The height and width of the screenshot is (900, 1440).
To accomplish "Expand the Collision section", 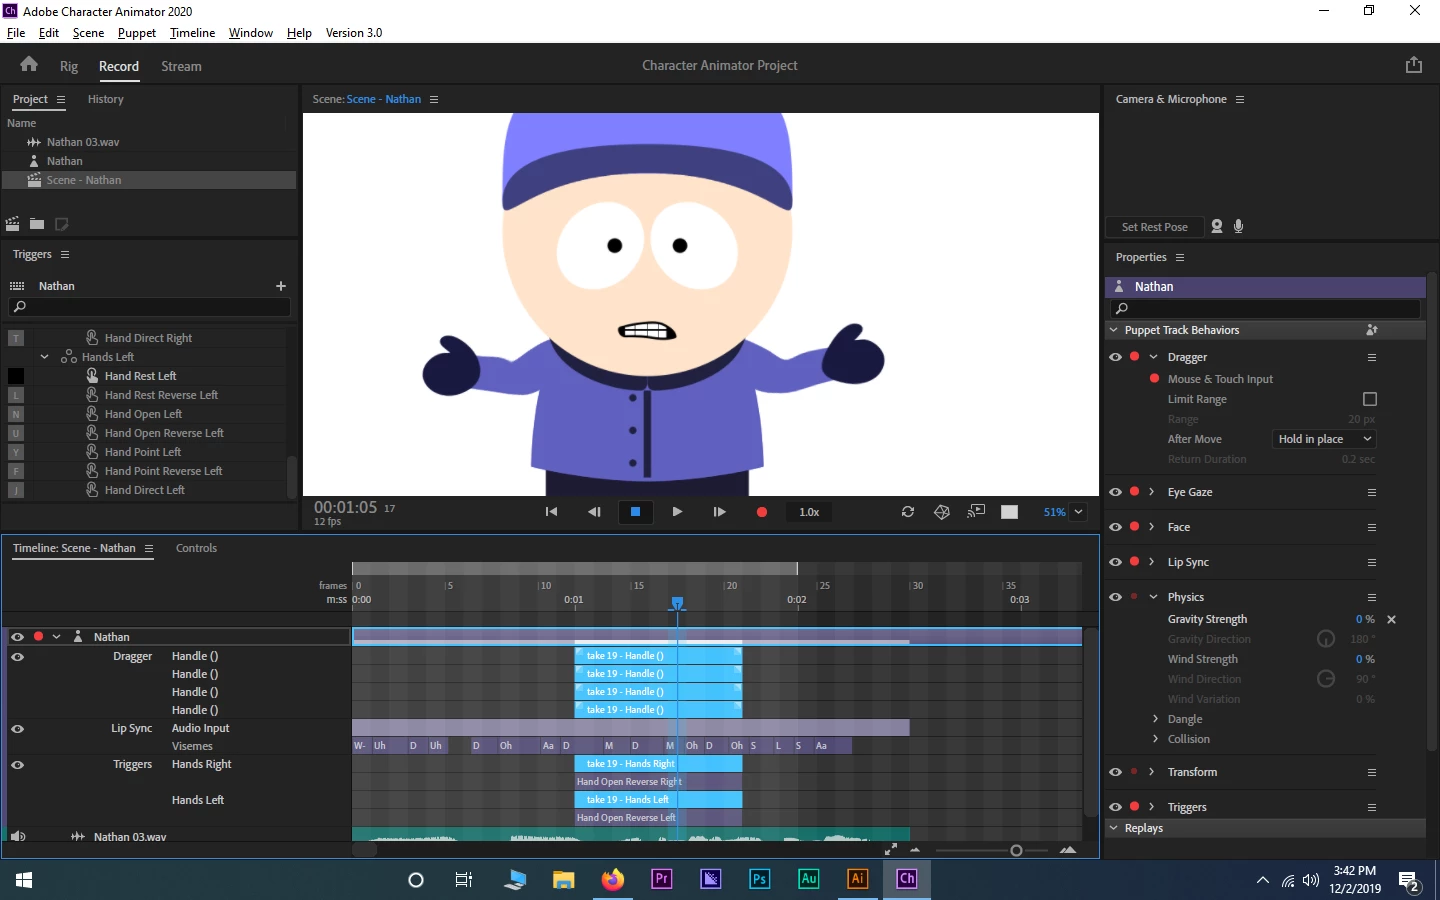I will 1155,739.
